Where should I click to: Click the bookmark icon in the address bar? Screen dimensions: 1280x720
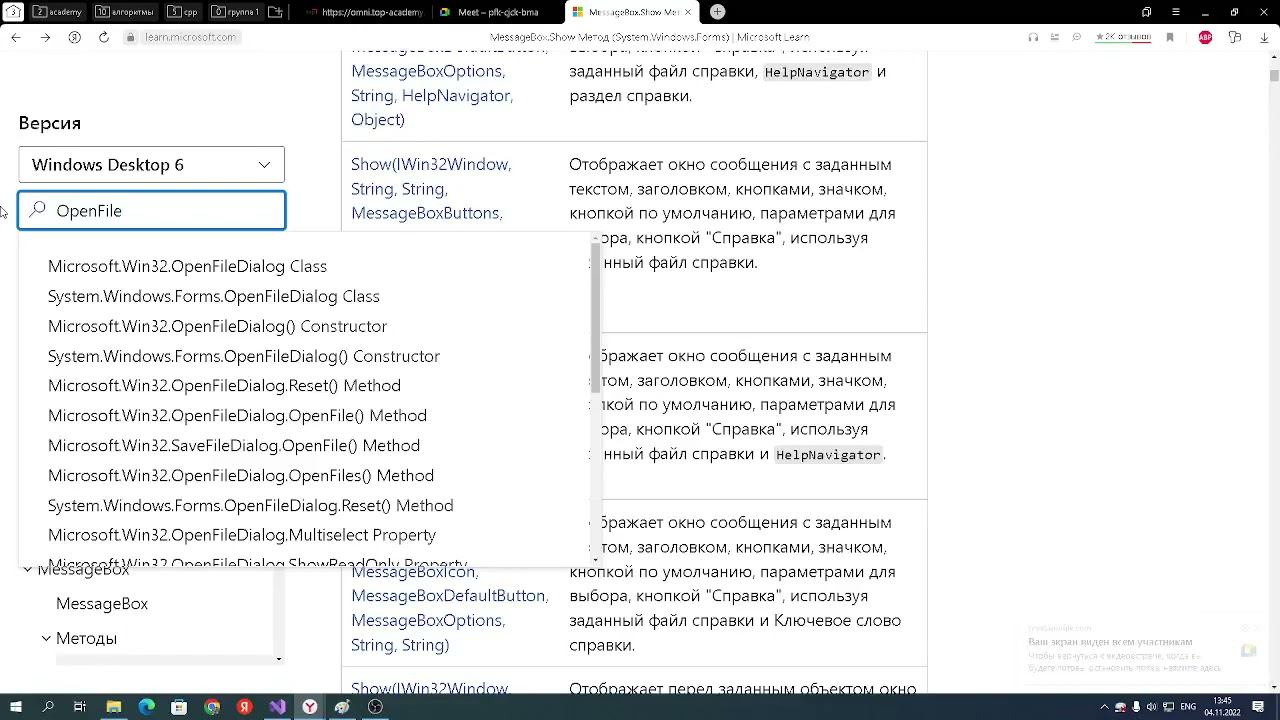(x=1170, y=37)
